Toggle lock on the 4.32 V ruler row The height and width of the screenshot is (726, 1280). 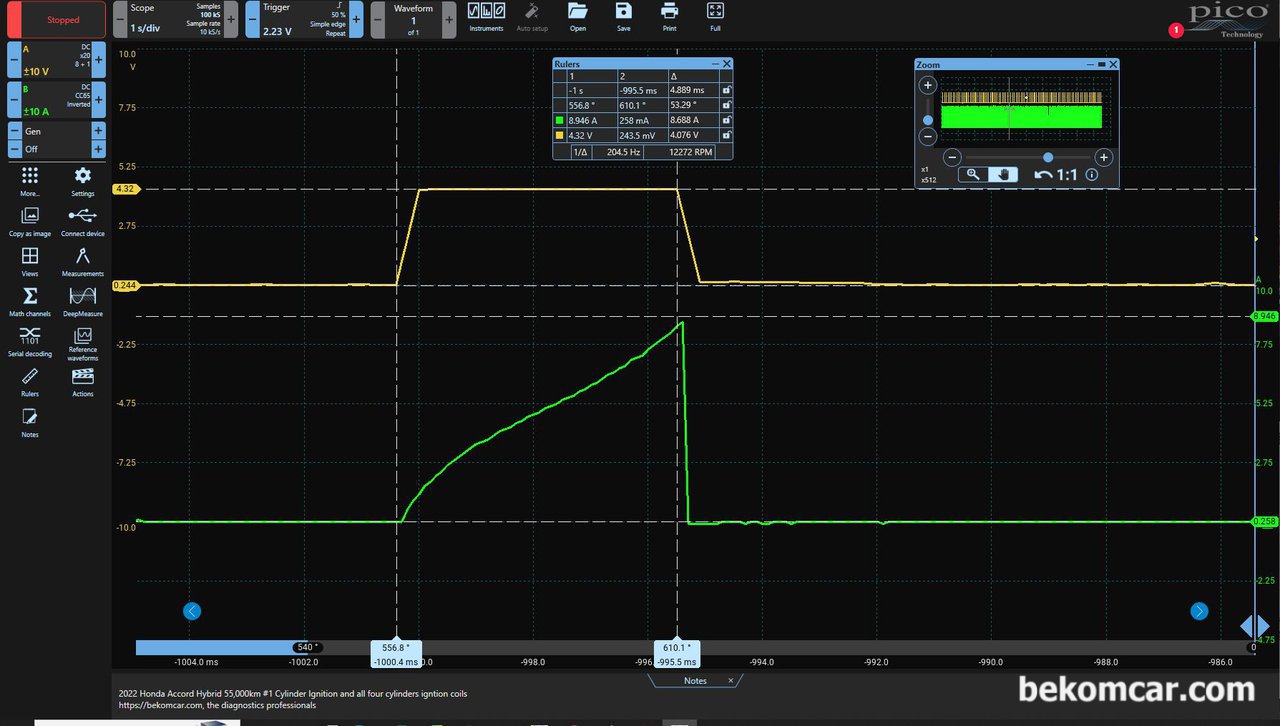pos(725,134)
